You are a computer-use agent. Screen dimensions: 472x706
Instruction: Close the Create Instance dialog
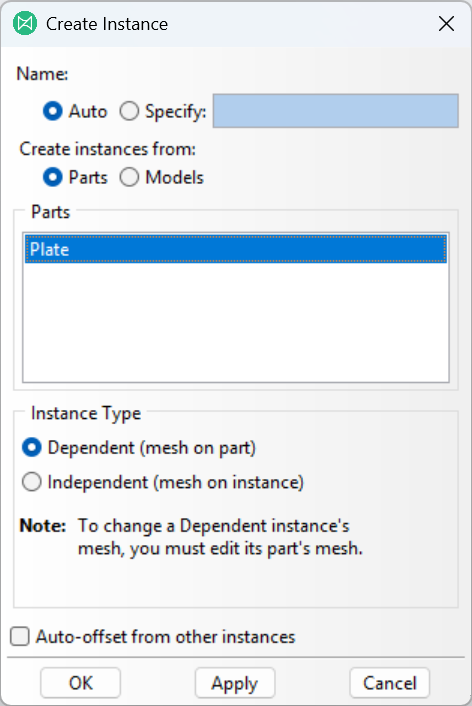tap(446, 24)
